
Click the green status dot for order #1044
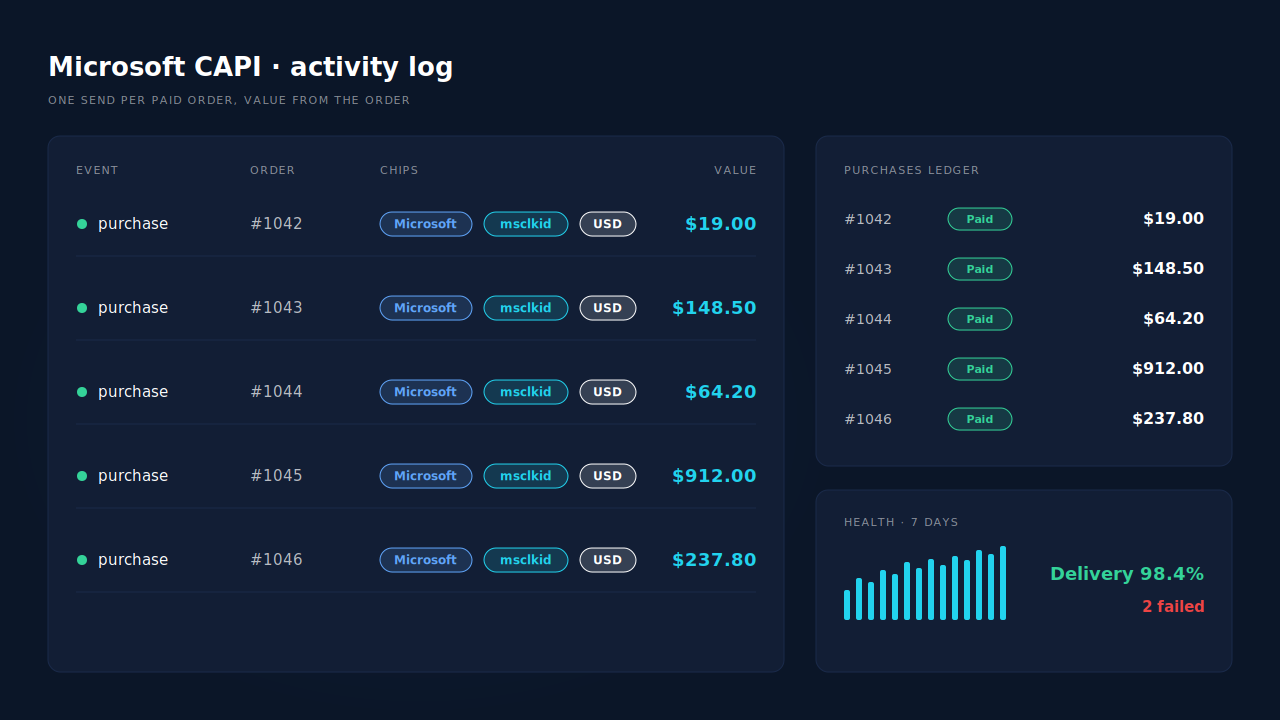(82, 392)
